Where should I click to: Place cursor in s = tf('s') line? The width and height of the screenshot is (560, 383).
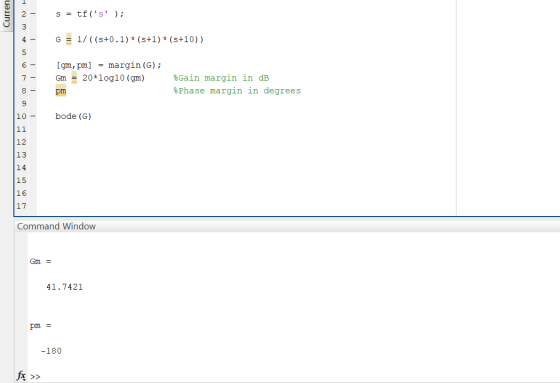(90, 14)
